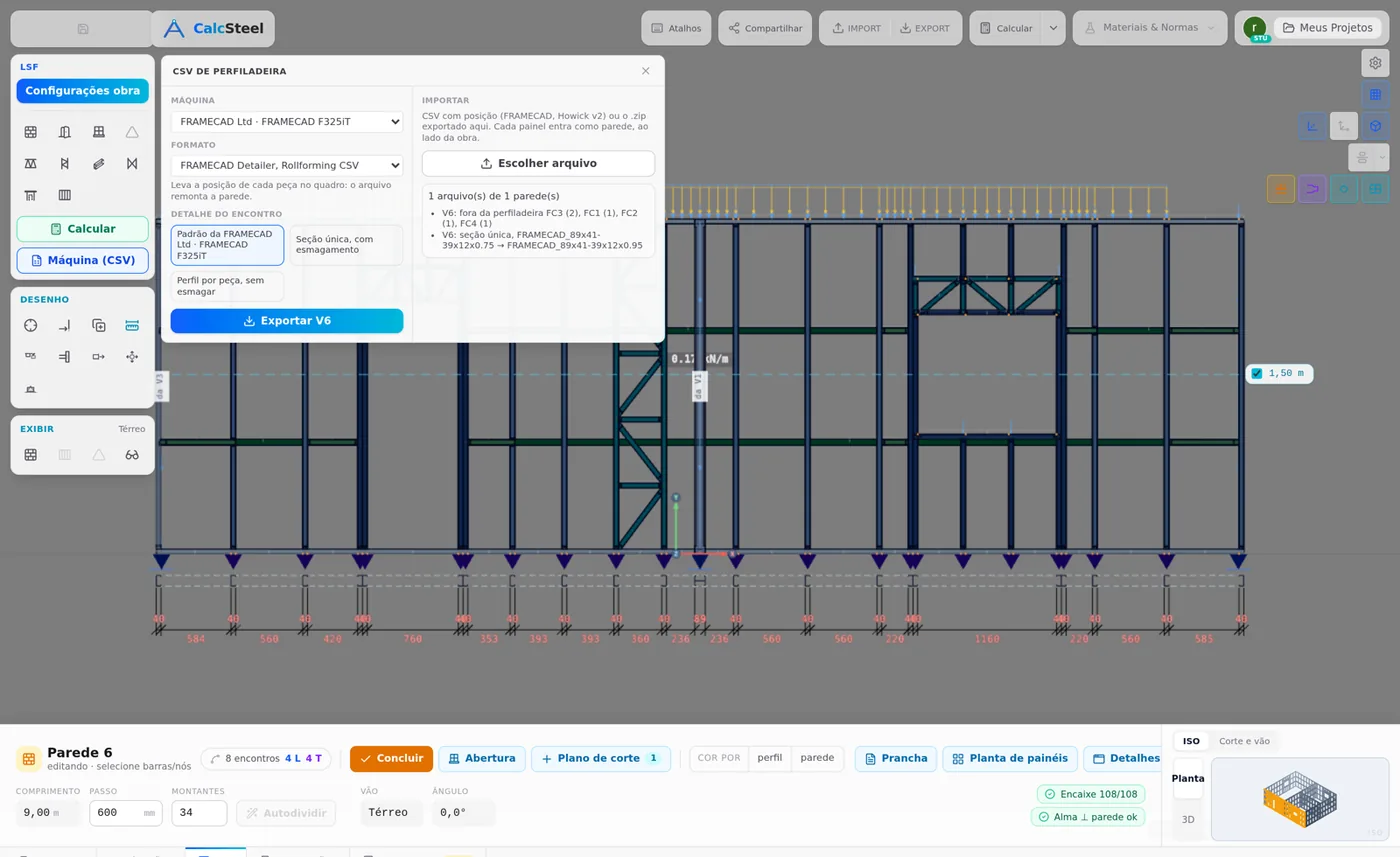Select the window opening tool in LSF panel
1400x857 pixels.
pyautogui.click(x=98, y=132)
